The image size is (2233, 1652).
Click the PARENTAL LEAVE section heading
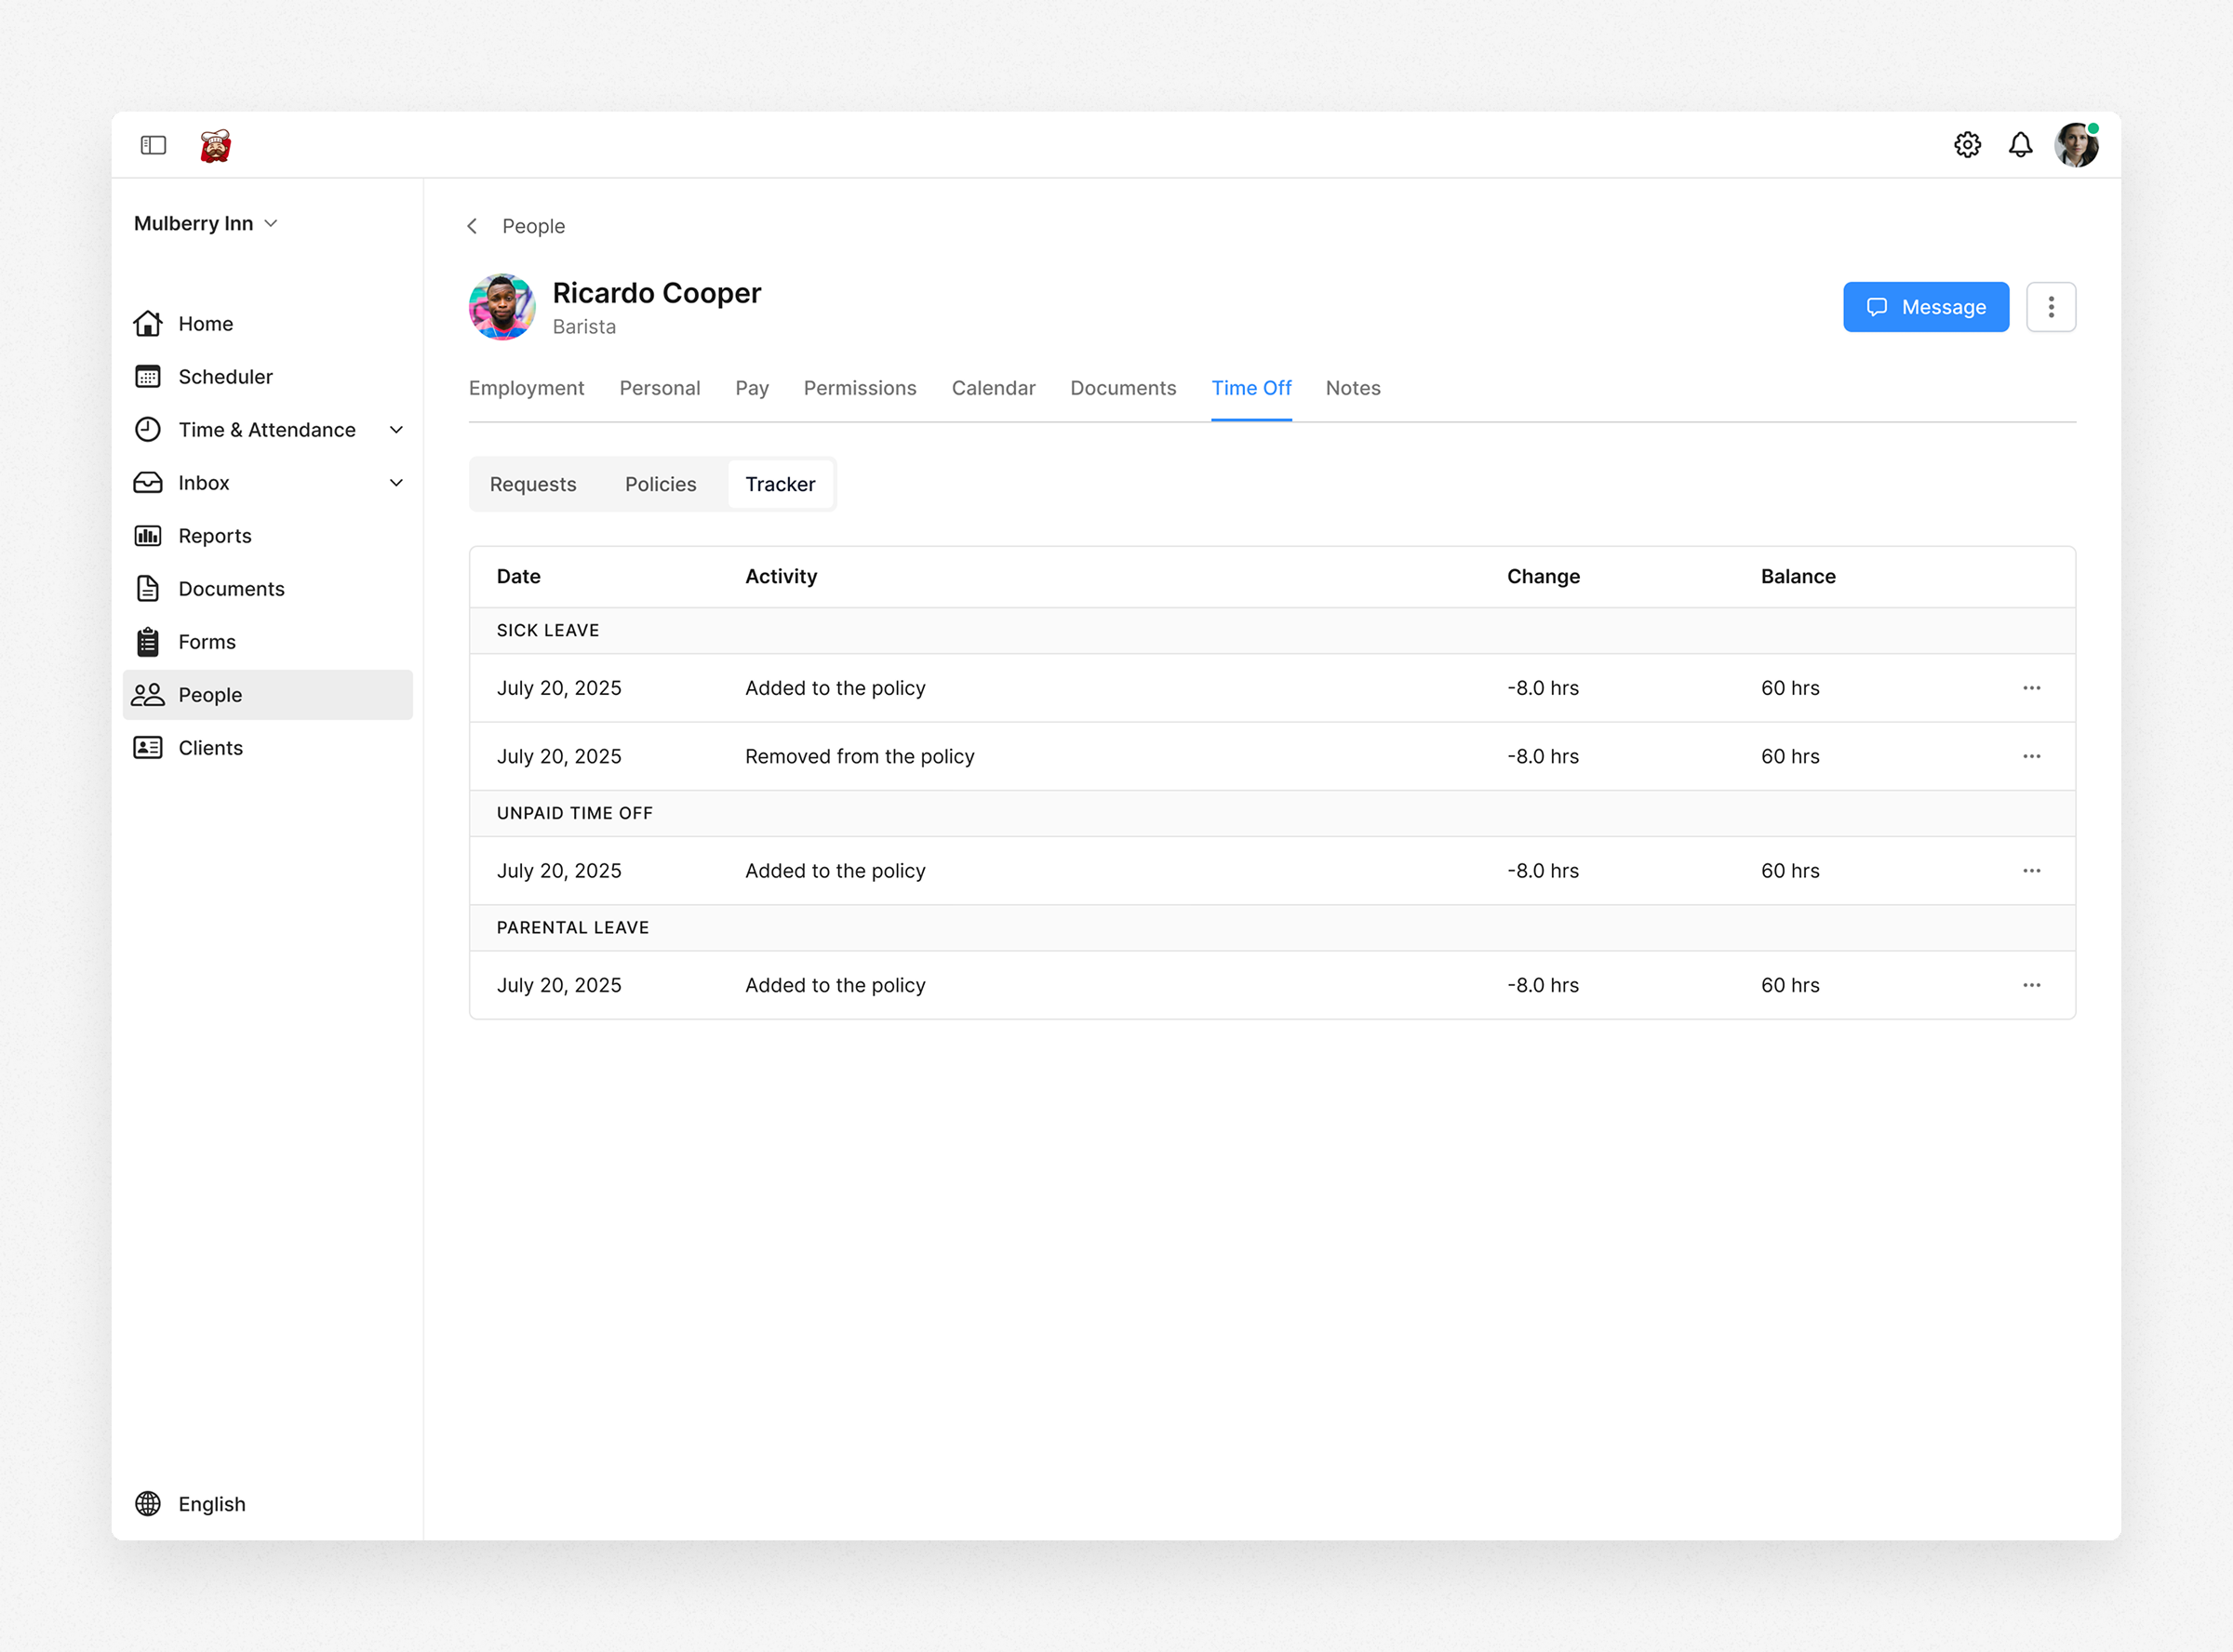[x=573, y=927]
